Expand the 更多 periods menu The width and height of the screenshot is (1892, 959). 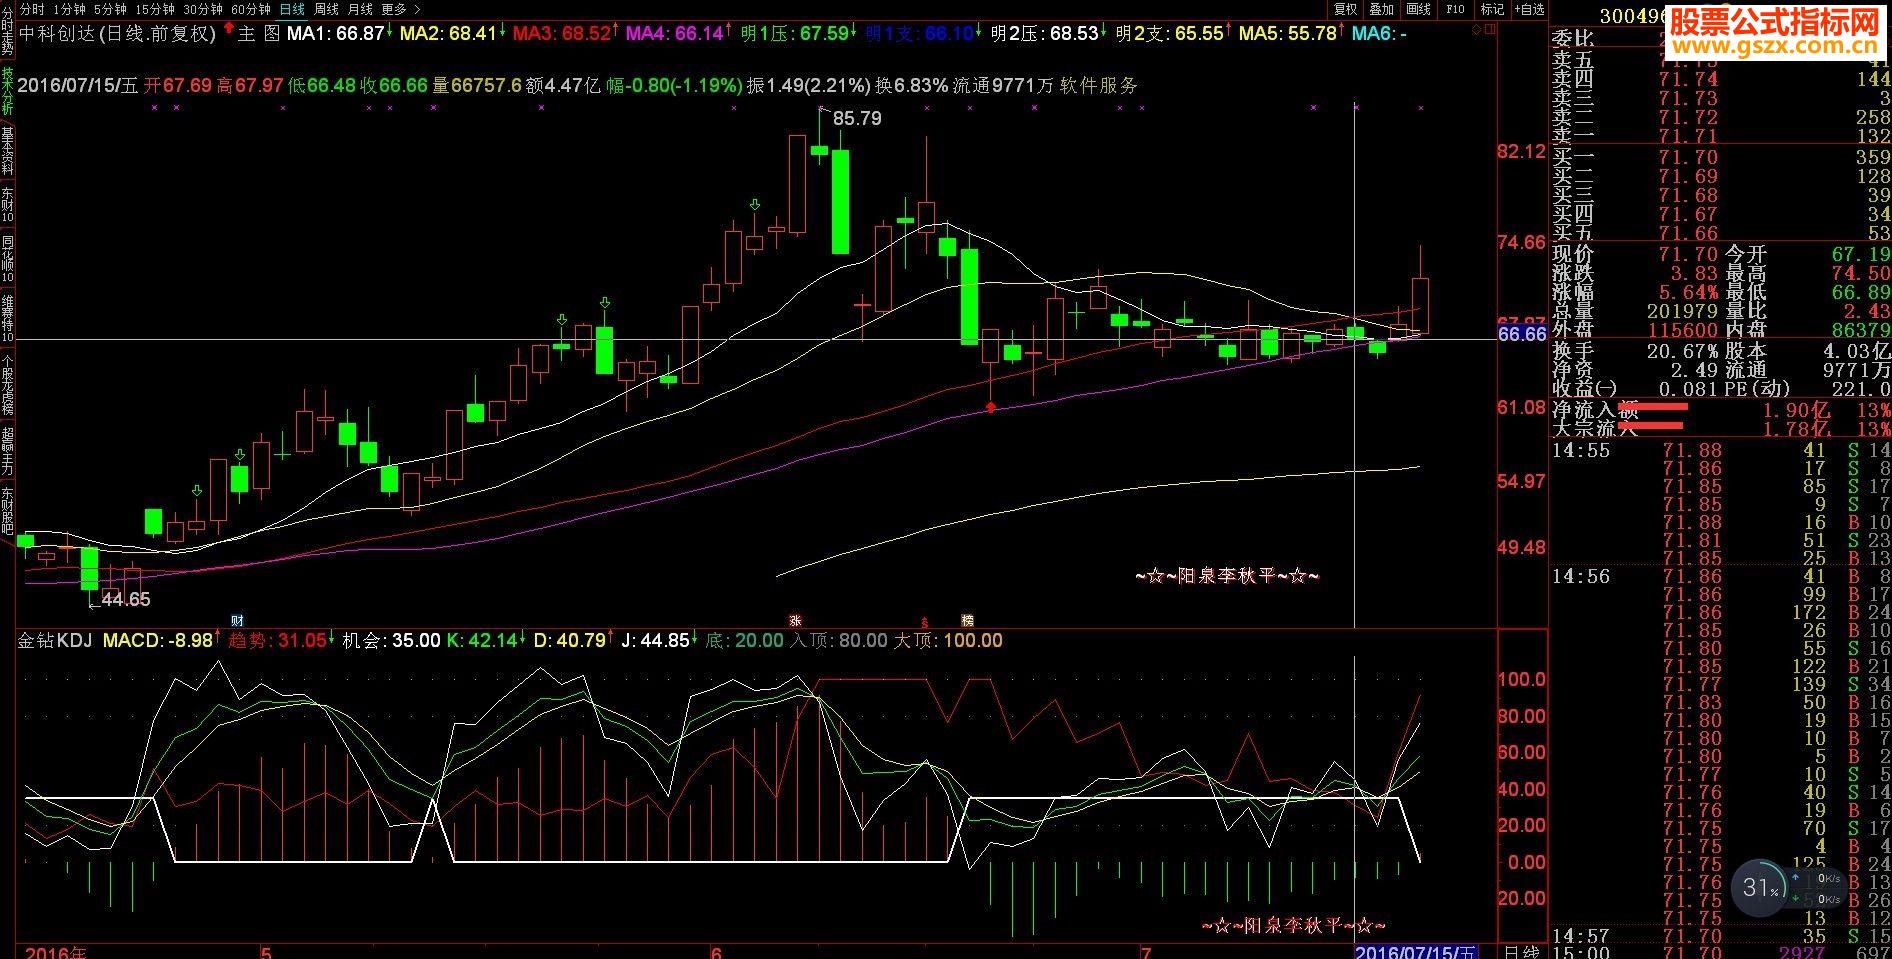(x=400, y=9)
